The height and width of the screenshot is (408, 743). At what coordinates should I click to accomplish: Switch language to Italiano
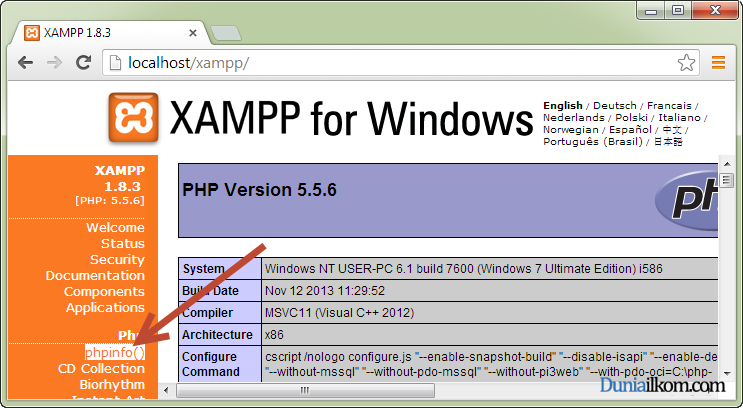(679, 118)
